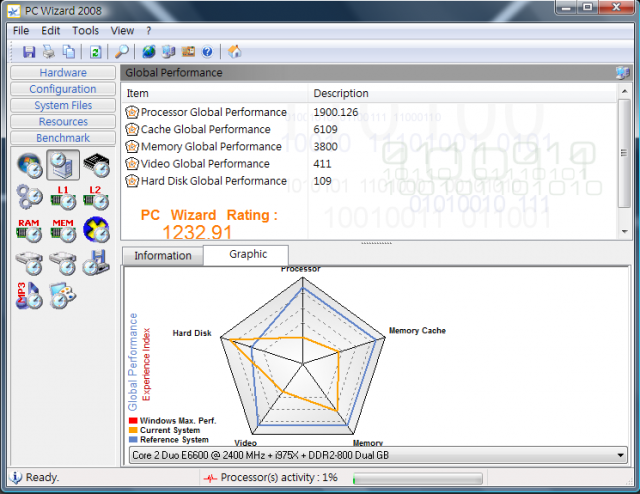Select the paint palette benchmark icon

coord(62,296)
